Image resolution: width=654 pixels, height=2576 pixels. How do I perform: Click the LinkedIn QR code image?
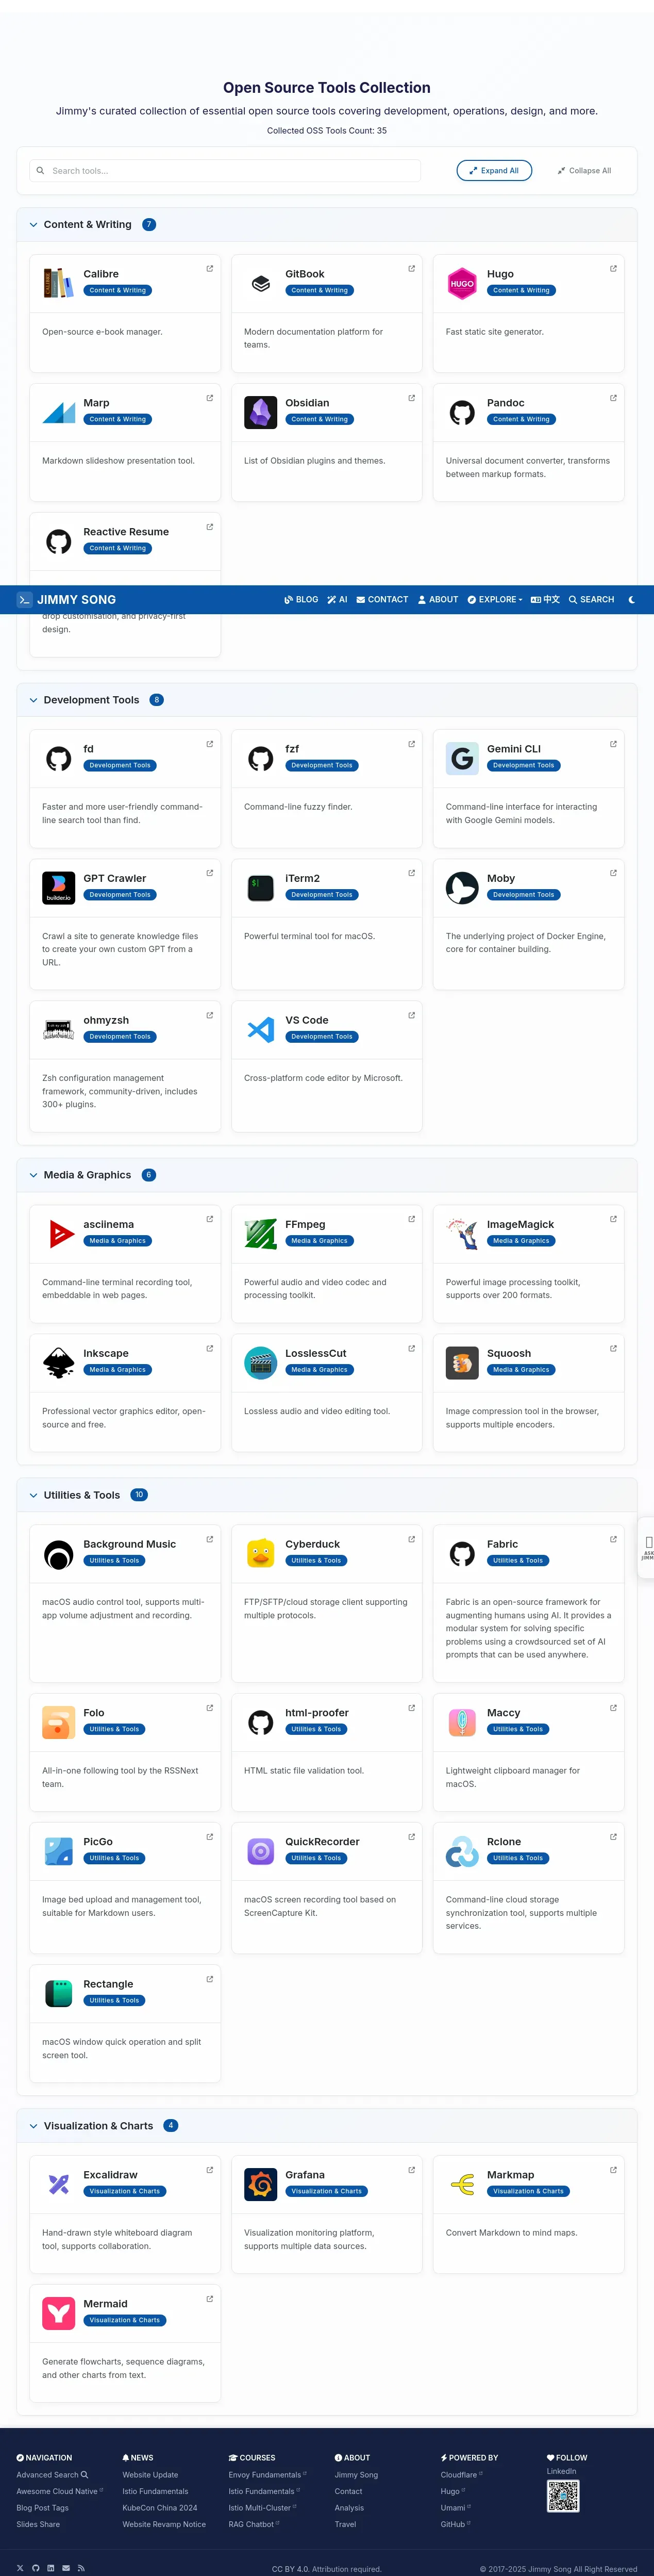tap(563, 2496)
